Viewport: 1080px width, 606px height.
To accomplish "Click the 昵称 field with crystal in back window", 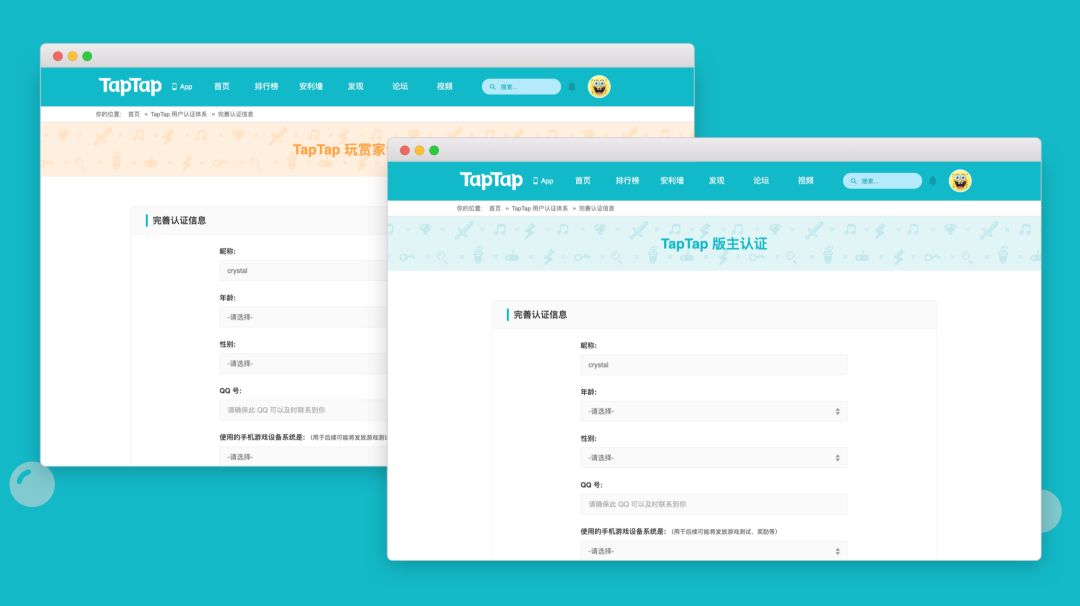I will tap(304, 271).
